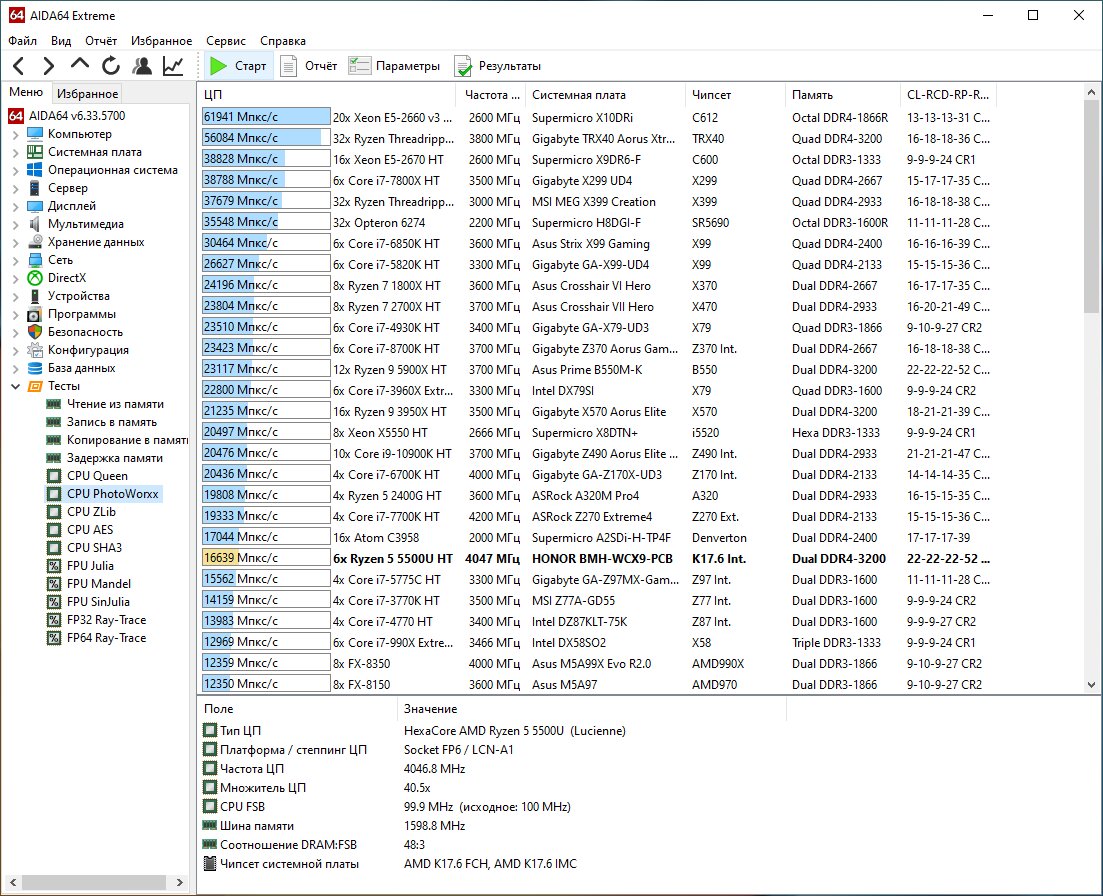The width and height of the screenshot is (1103, 896).
Task: Expand the Компьютер tree node
Action: [x=15, y=134]
